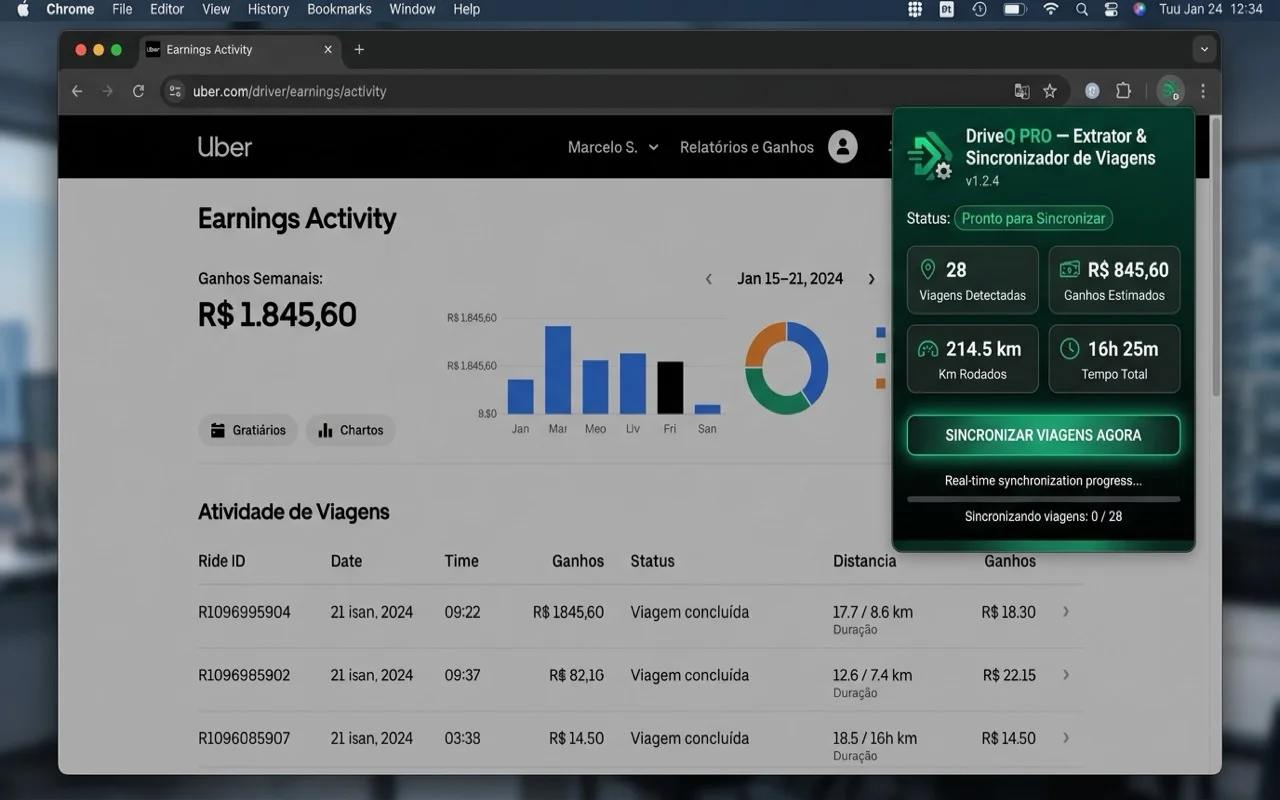Screen dimensions: 1280x800
Task: Sort by the Ride ID column header
Action: [x=222, y=561]
